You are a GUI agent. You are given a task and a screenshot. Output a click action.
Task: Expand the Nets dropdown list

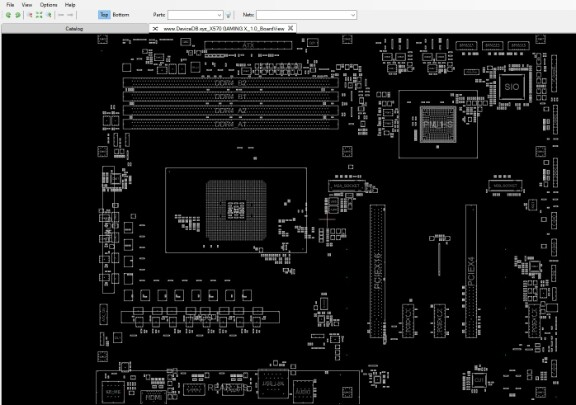[x=353, y=15]
